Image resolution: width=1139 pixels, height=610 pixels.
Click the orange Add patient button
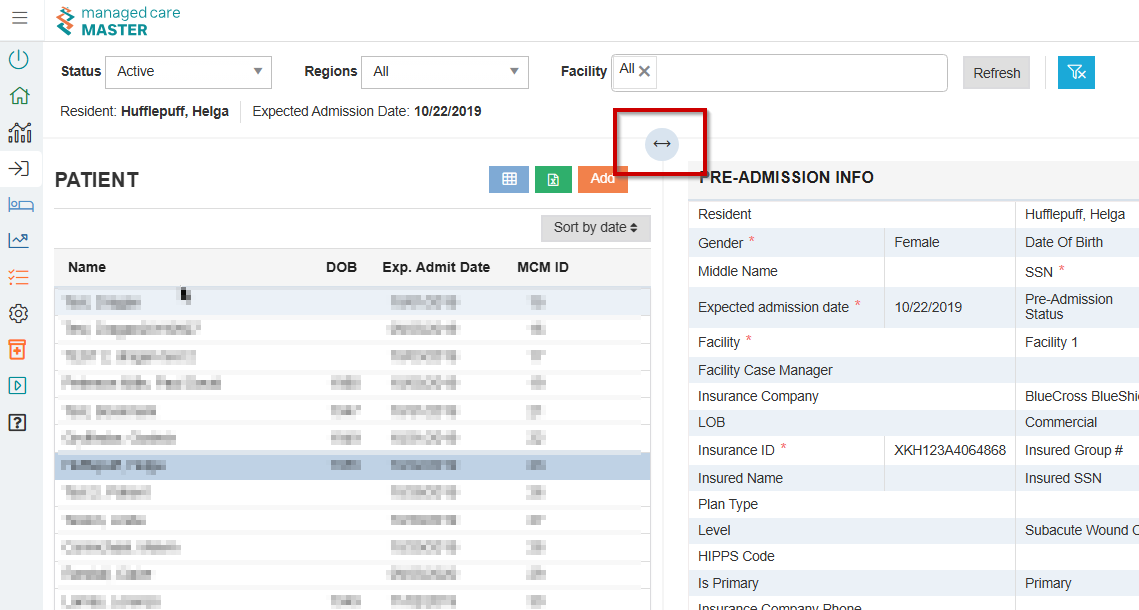602,179
